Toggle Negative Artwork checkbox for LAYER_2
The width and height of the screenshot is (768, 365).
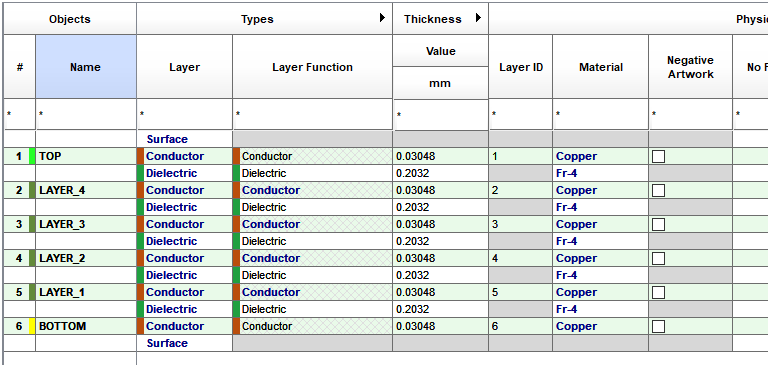[x=658, y=258]
